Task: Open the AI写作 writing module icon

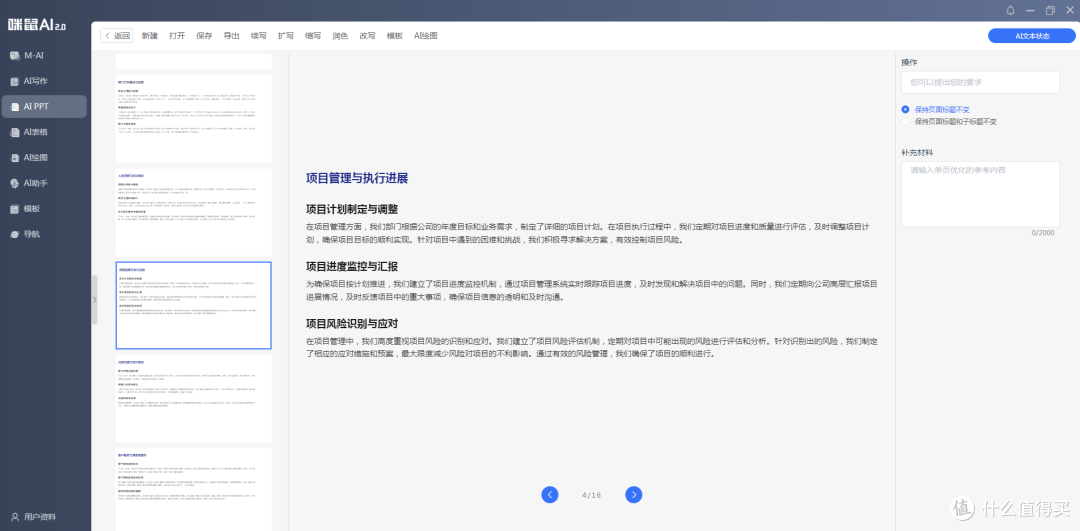Action: coord(14,81)
